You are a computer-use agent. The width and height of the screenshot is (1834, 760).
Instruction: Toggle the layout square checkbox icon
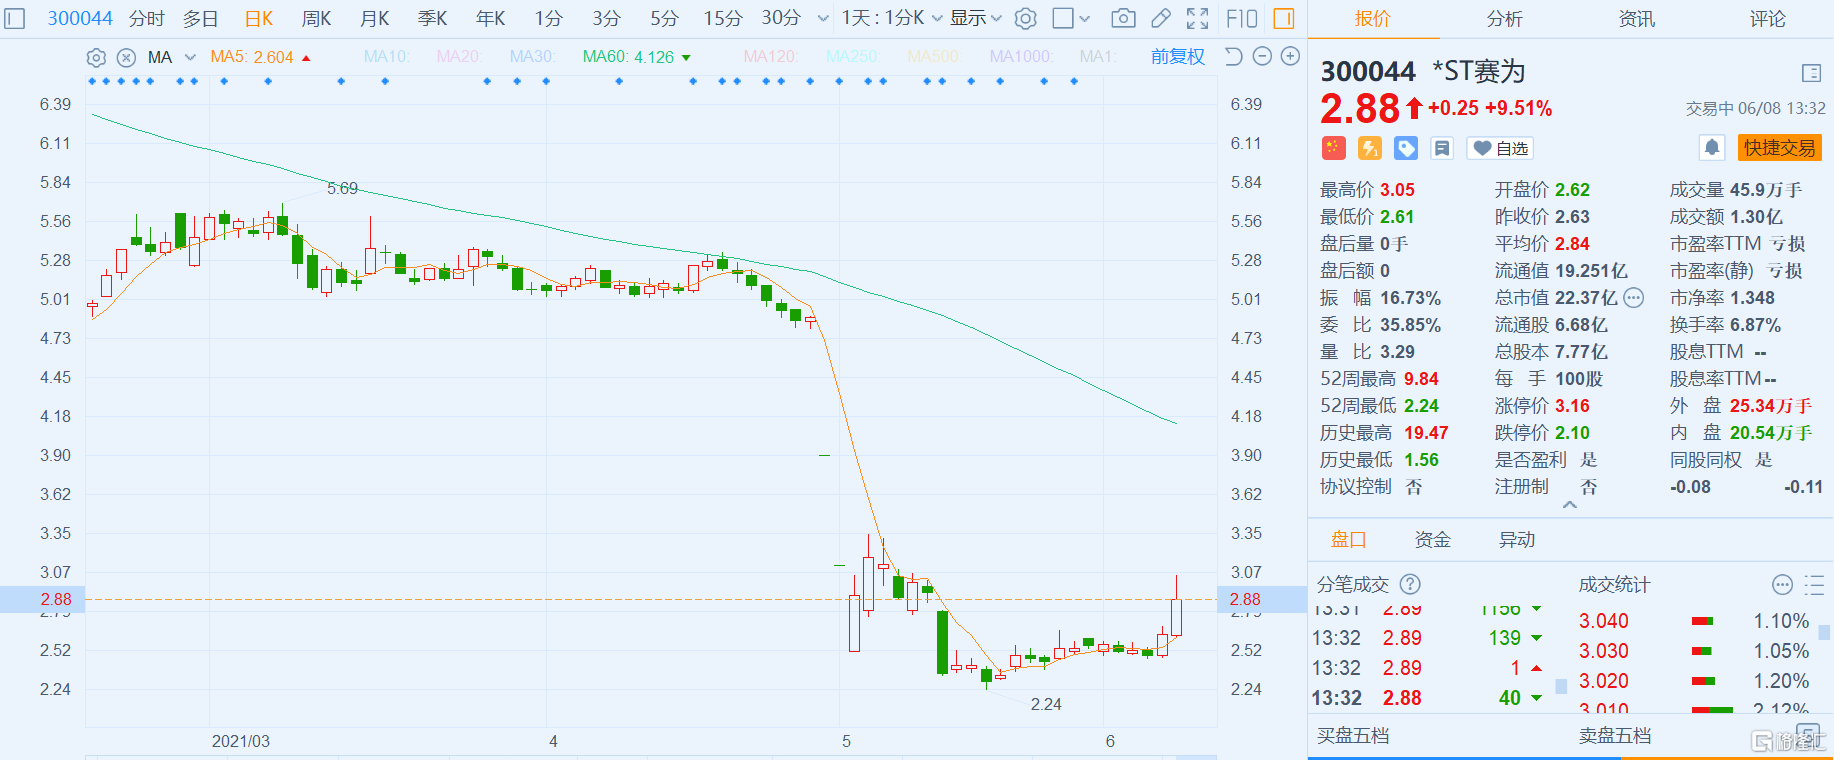[1063, 18]
